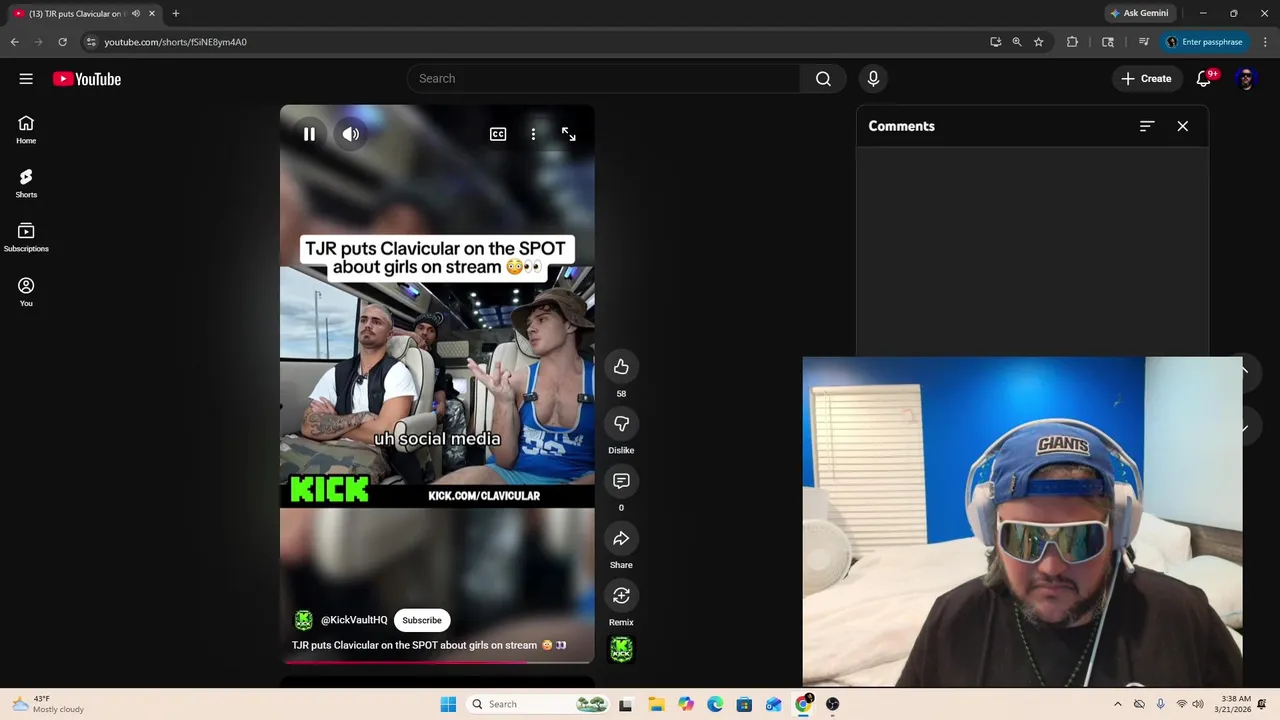The height and width of the screenshot is (720, 1280).
Task: Close the TJR puts Clavicular tab
Action: click(152, 14)
